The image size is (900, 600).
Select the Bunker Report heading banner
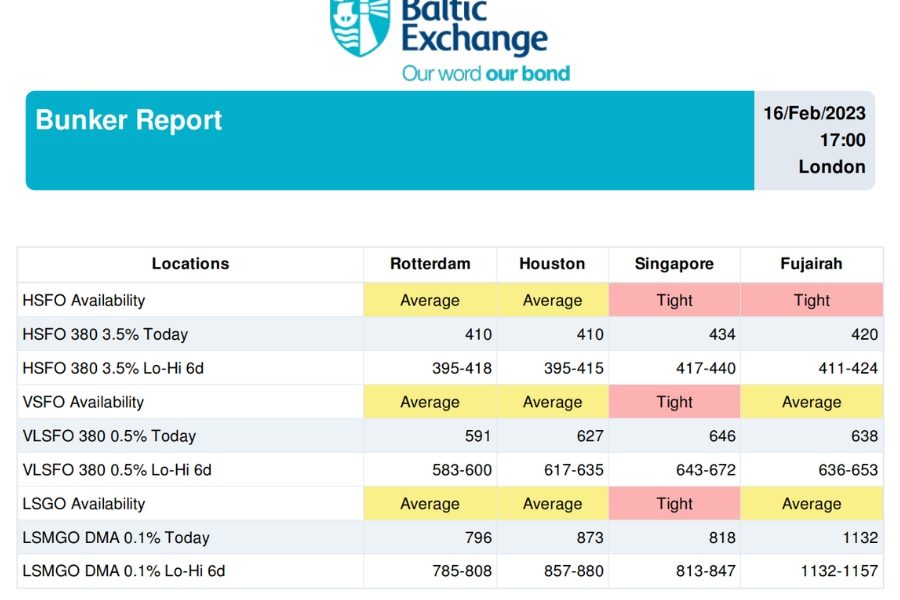coord(390,140)
